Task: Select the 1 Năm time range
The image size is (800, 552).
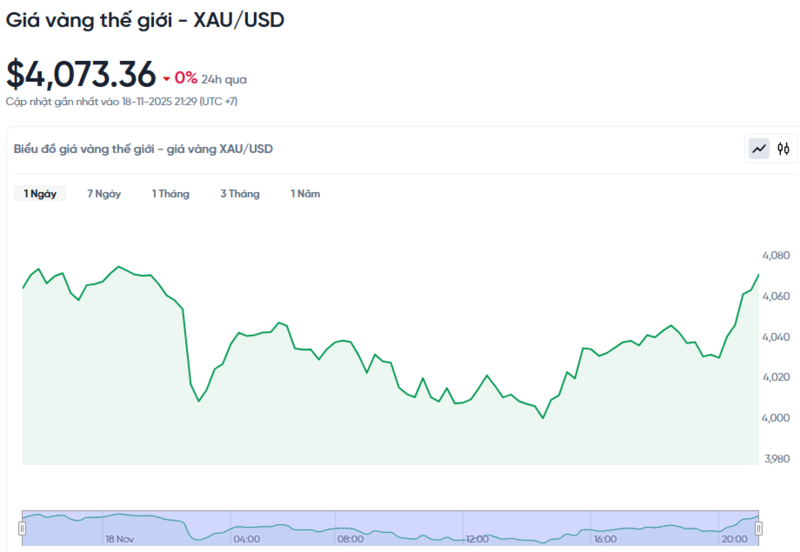Action: point(305,194)
